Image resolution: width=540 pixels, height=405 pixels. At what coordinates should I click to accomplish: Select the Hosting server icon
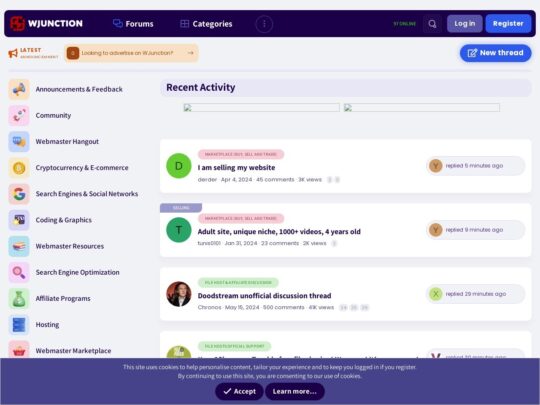pyautogui.click(x=19, y=325)
